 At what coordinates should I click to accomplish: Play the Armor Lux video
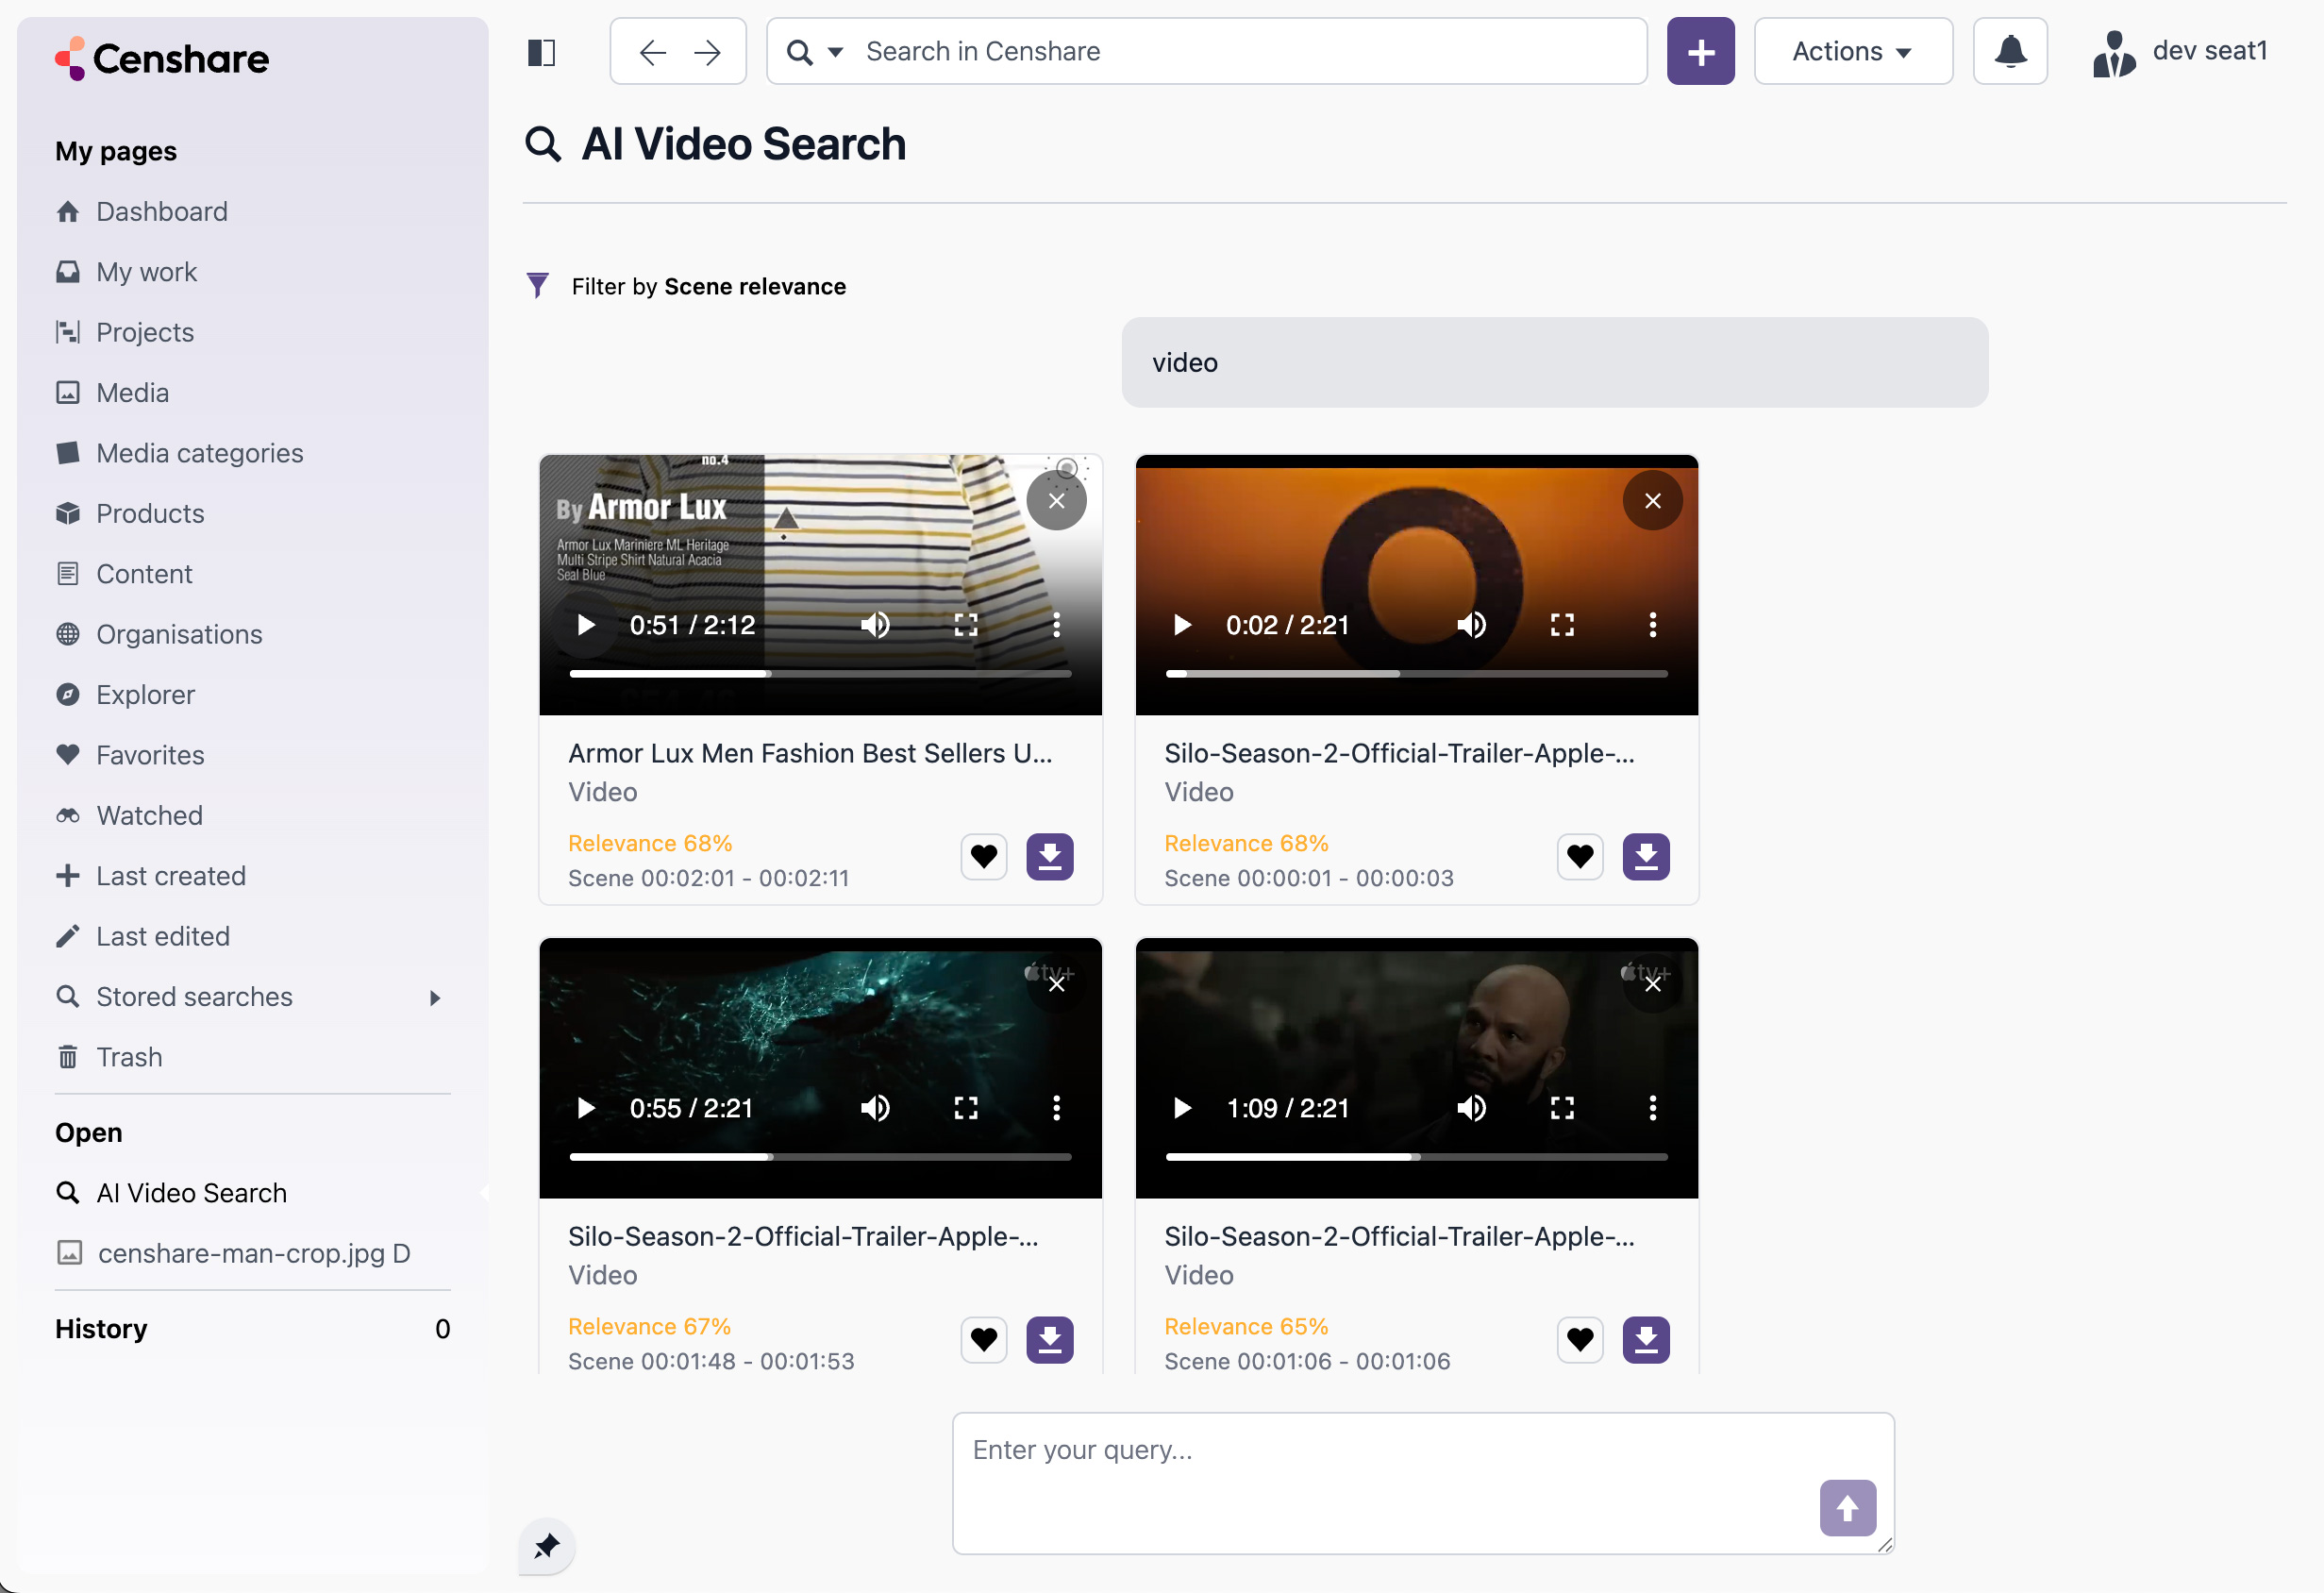click(x=586, y=625)
